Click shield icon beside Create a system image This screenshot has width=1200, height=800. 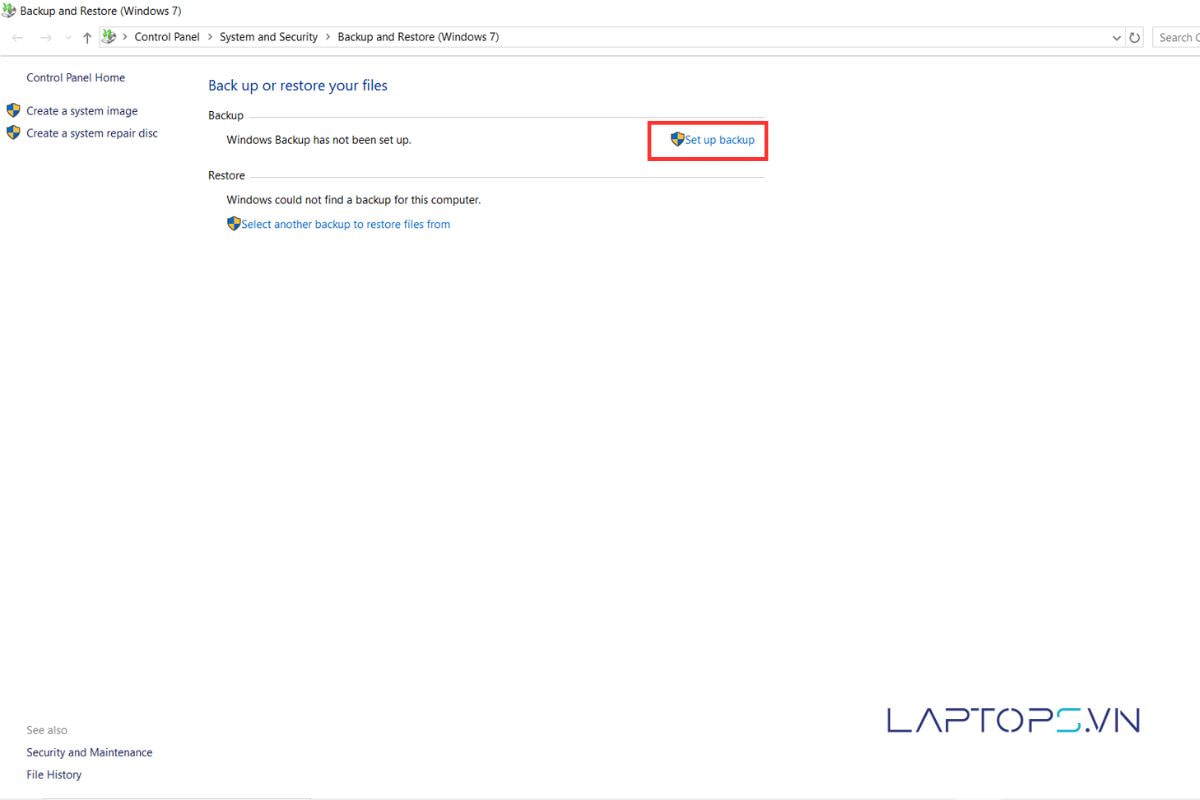[x=13, y=111]
